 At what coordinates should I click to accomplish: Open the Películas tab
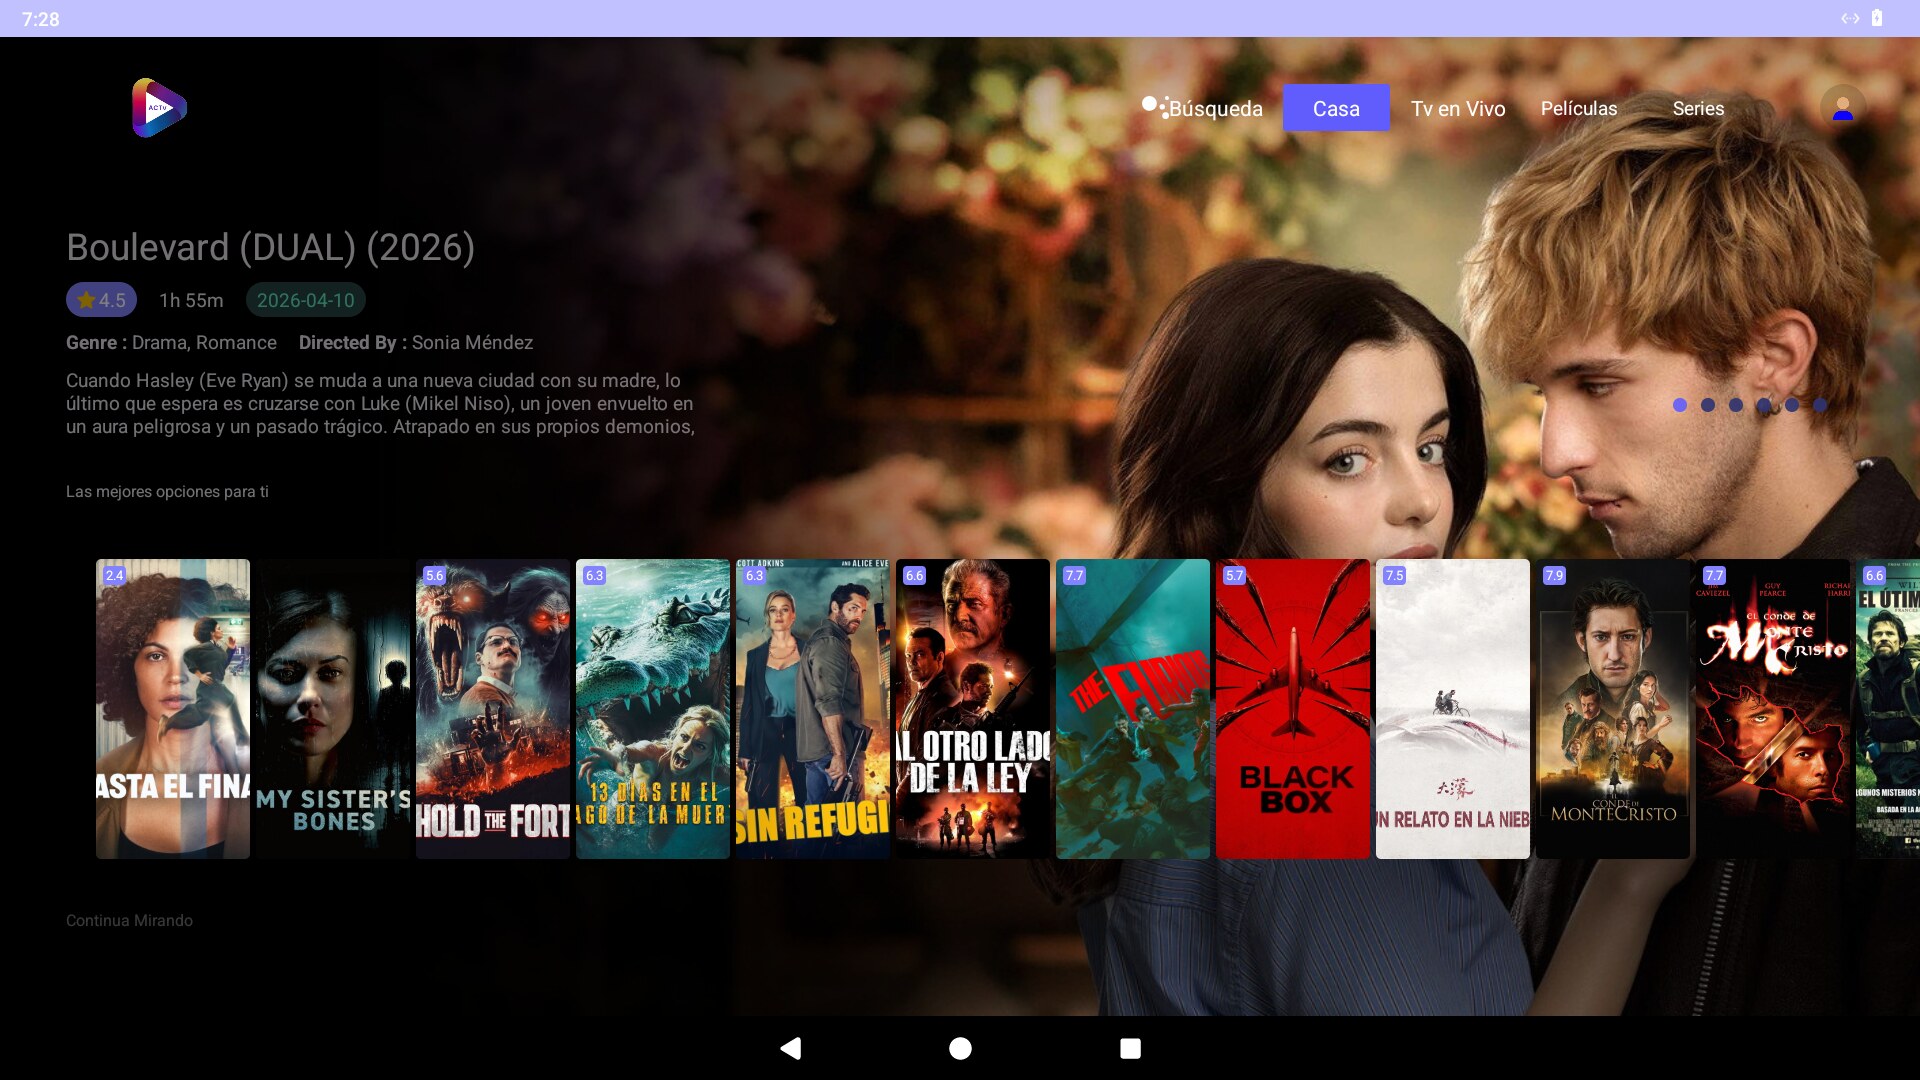(x=1579, y=108)
